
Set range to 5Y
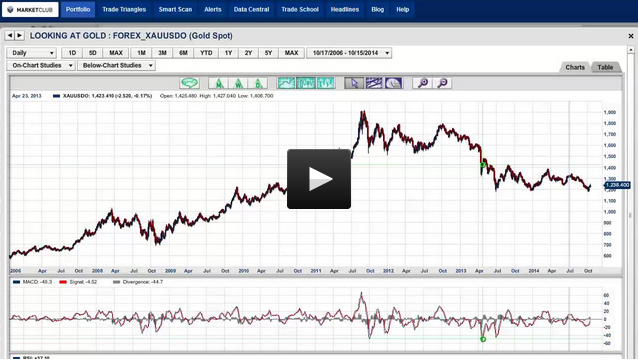click(x=268, y=53)
